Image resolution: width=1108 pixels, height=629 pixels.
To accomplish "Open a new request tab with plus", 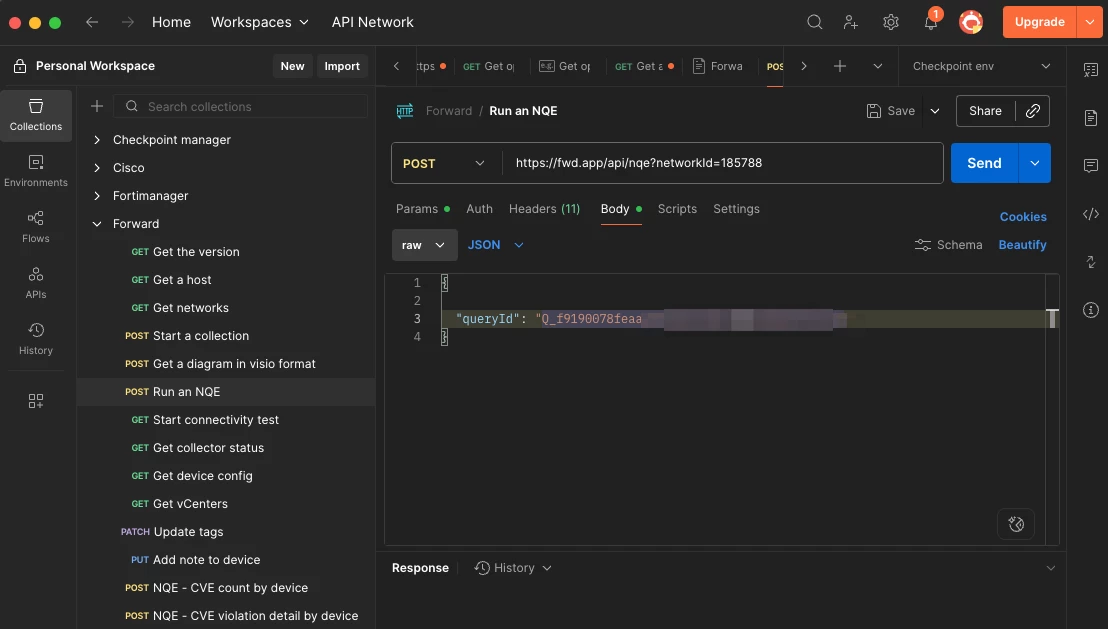I will (839, 66).
